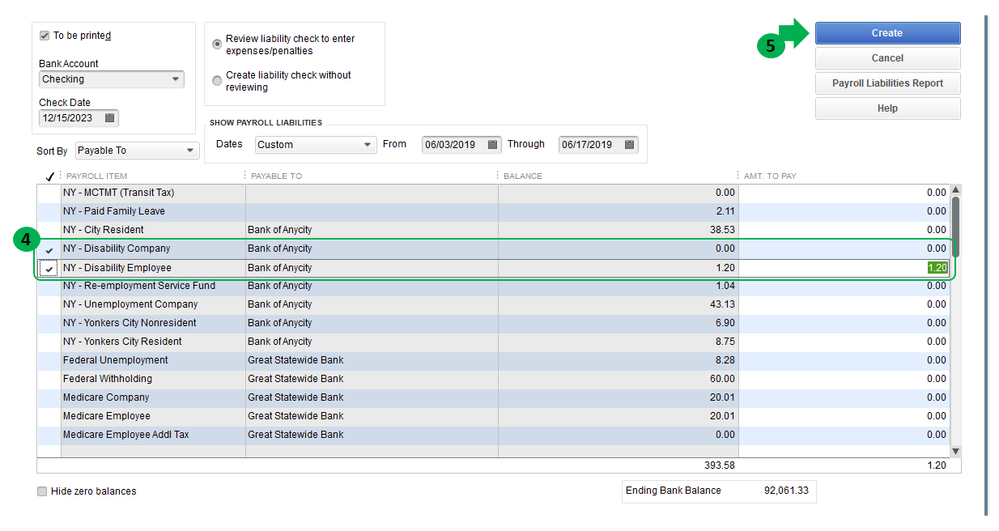The image size is (999, 531).
Task: Edit the highlighted 1.20 amount to pay
Action: click(x=937, y=268)
